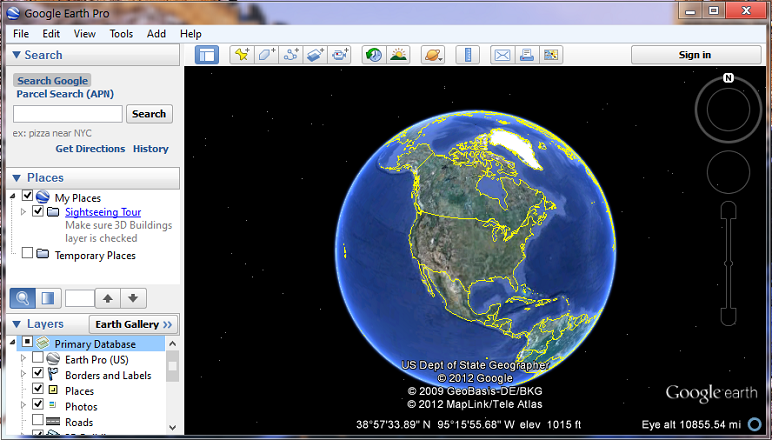Enable the Earth Pro (US) layer
The image size is (772, 440).
(x=38, y=357)
